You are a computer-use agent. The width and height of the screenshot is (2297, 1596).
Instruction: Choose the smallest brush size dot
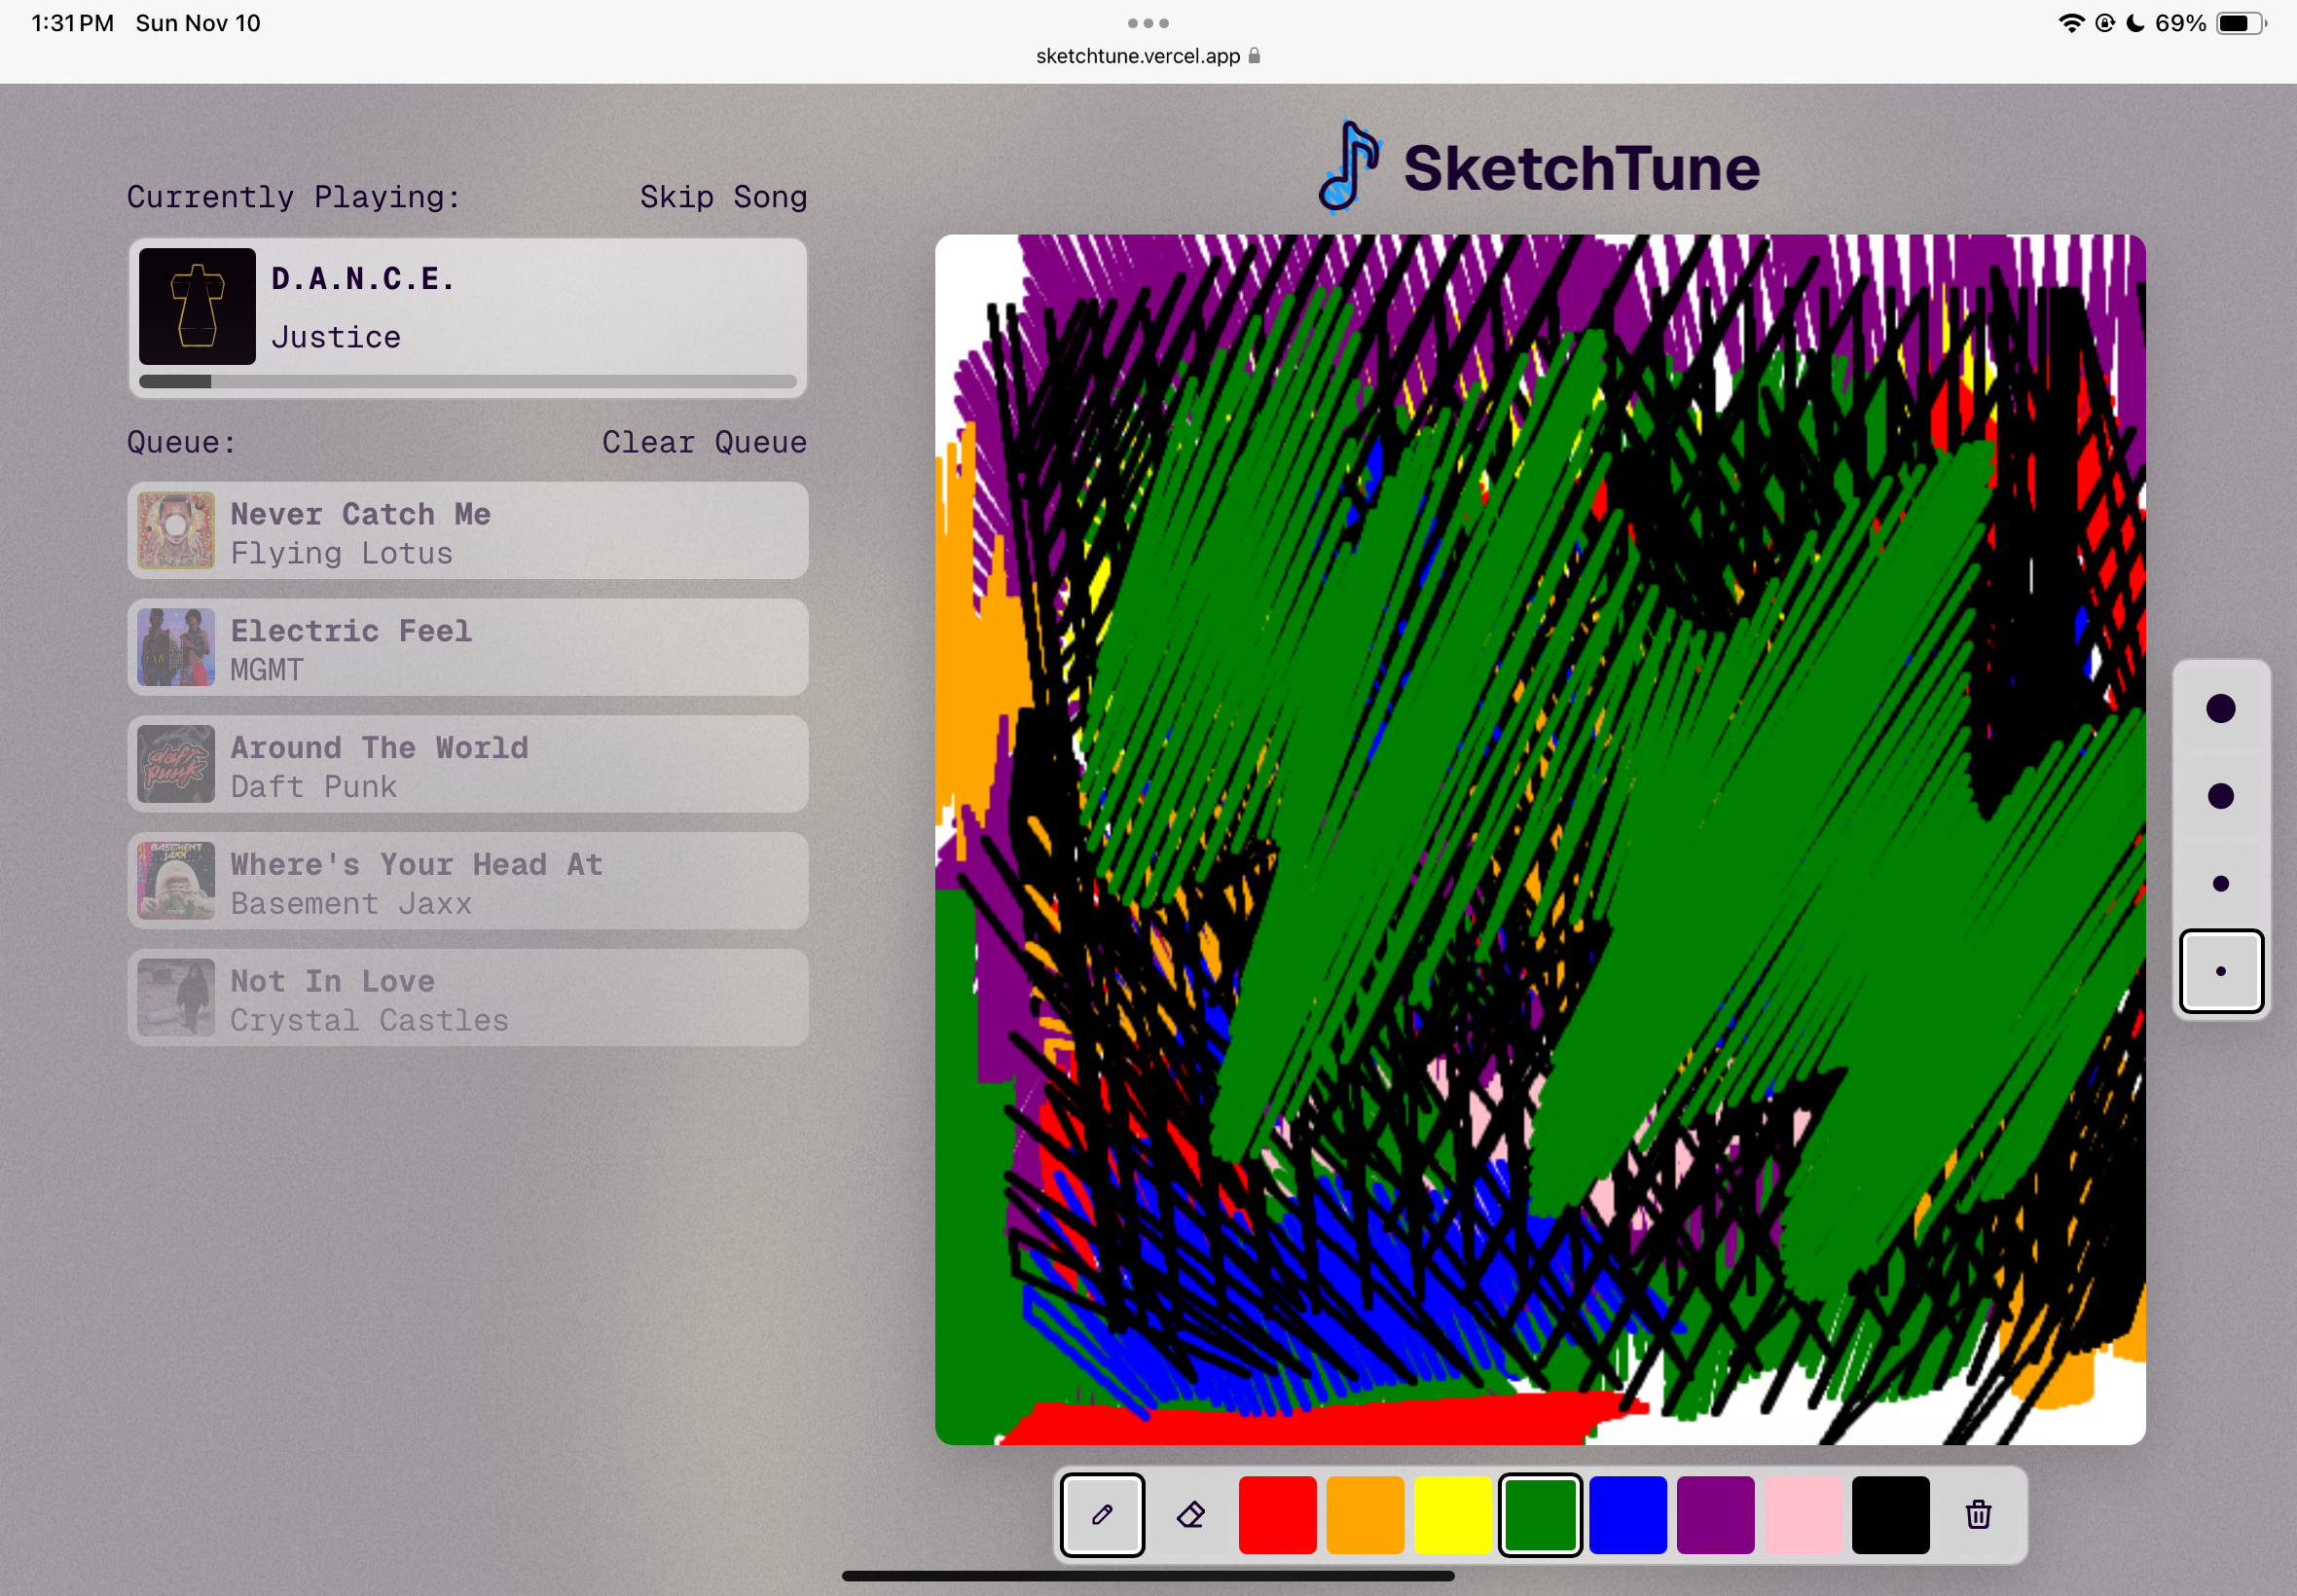point(2220,970)
